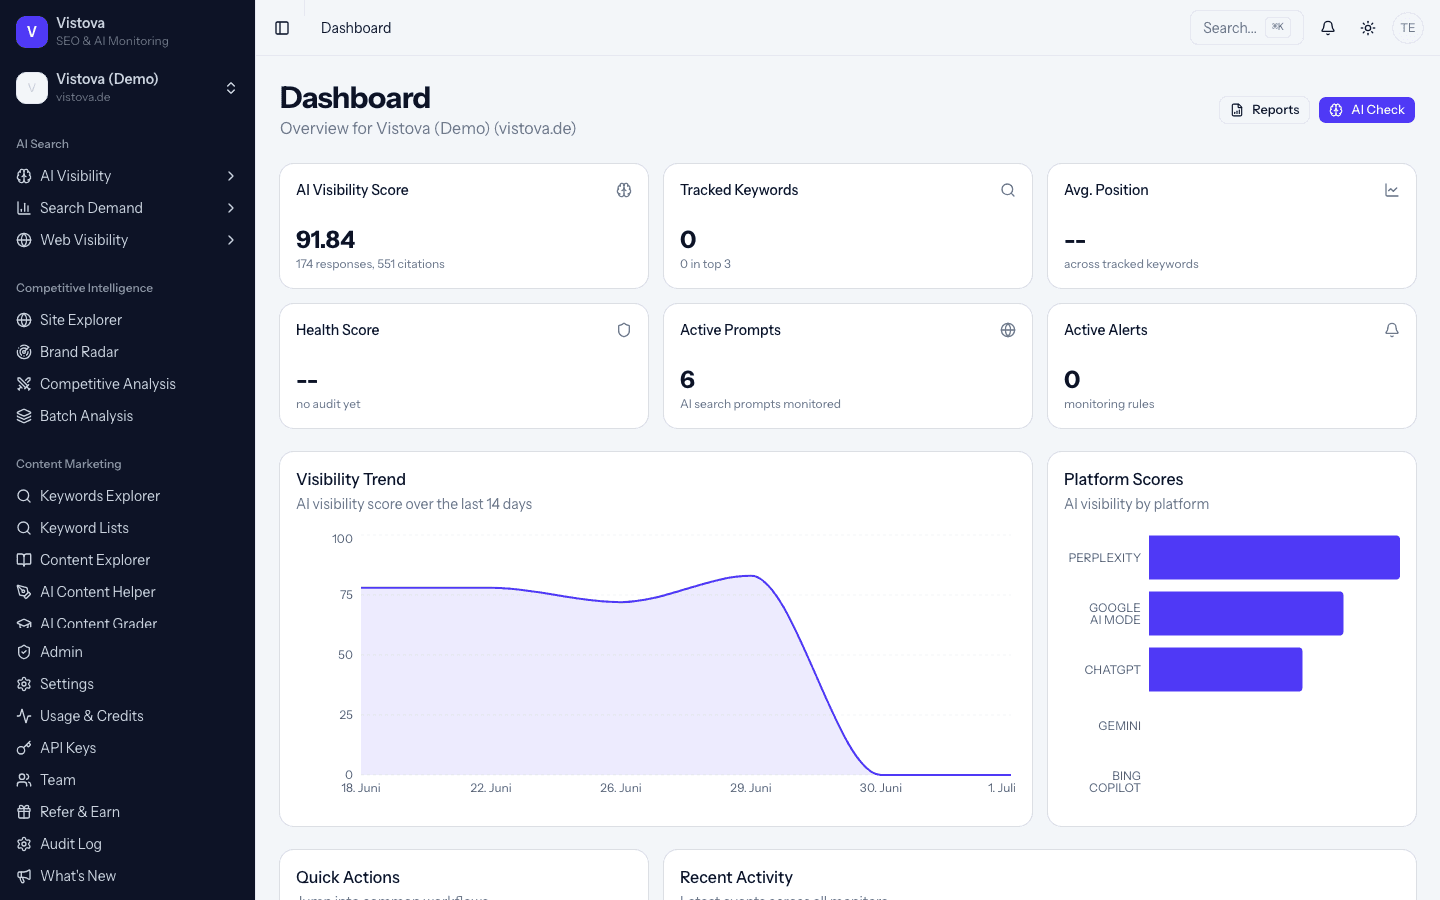
Task: Open Keywords Explorer page
Action: (127, 496)
